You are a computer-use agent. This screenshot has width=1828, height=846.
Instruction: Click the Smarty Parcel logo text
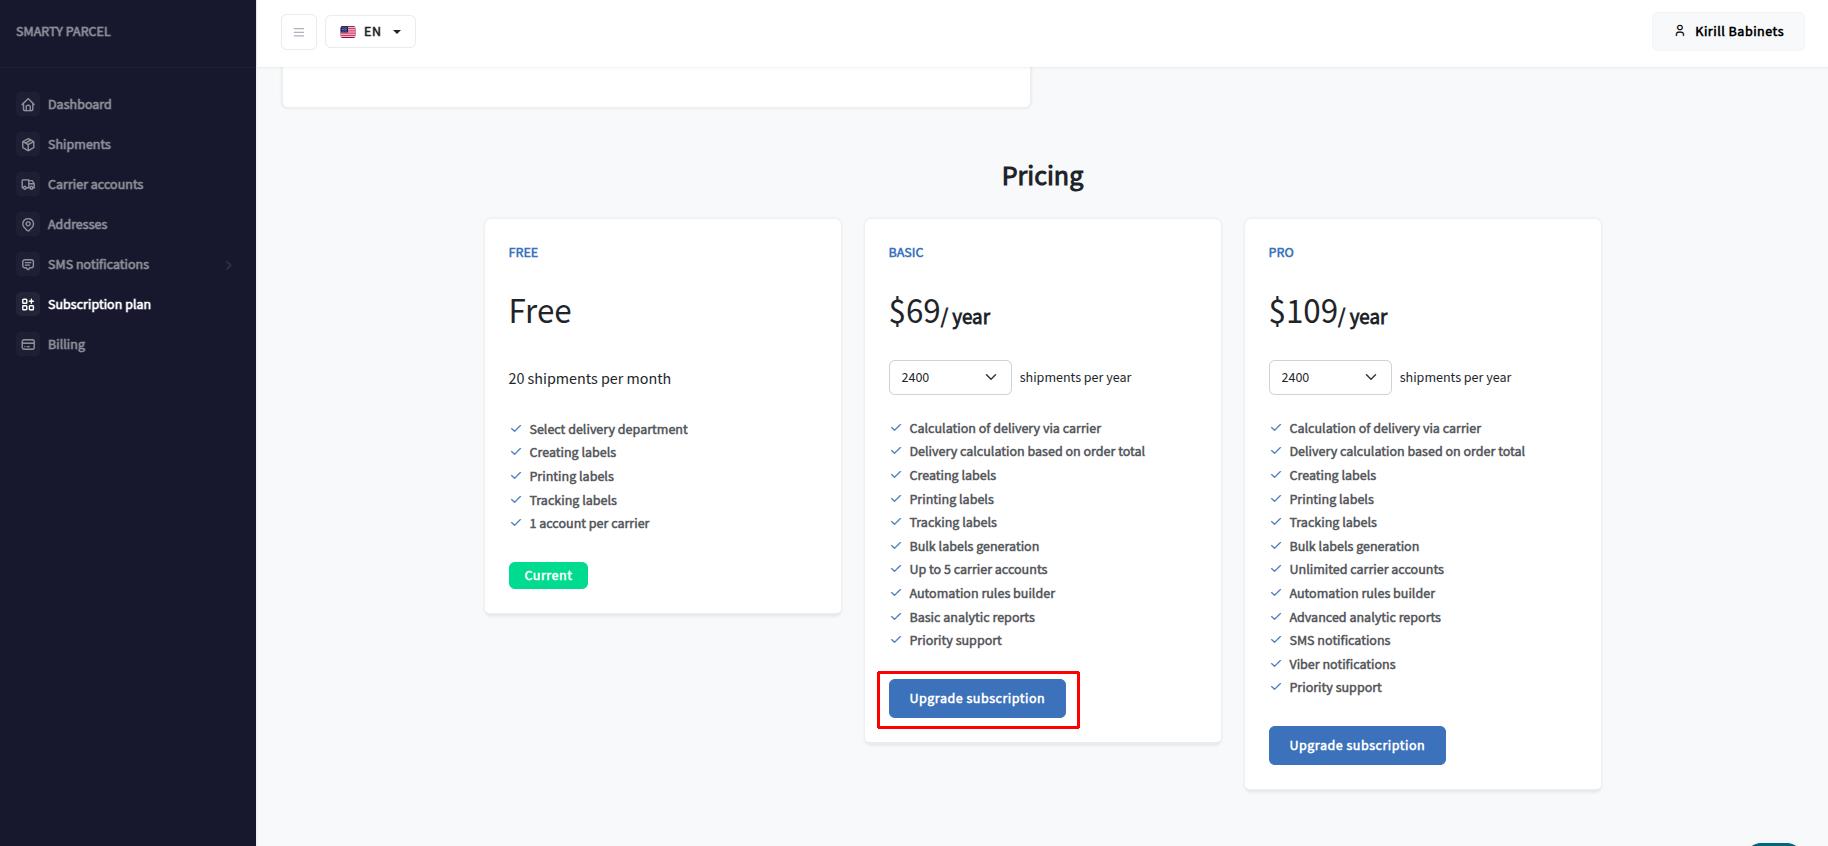pyautogui.click(x=63, y=32)
